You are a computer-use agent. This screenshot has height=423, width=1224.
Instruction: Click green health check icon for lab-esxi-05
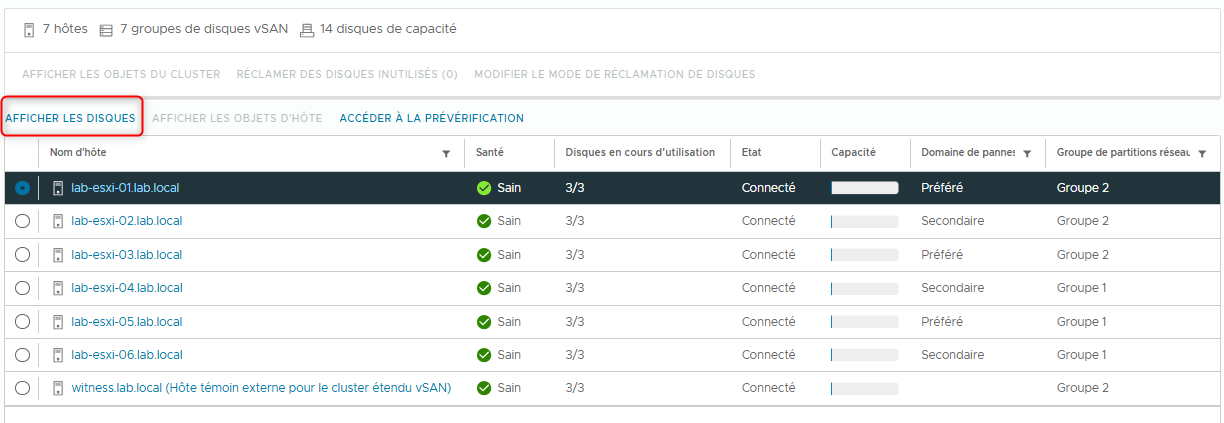(484, 322)
